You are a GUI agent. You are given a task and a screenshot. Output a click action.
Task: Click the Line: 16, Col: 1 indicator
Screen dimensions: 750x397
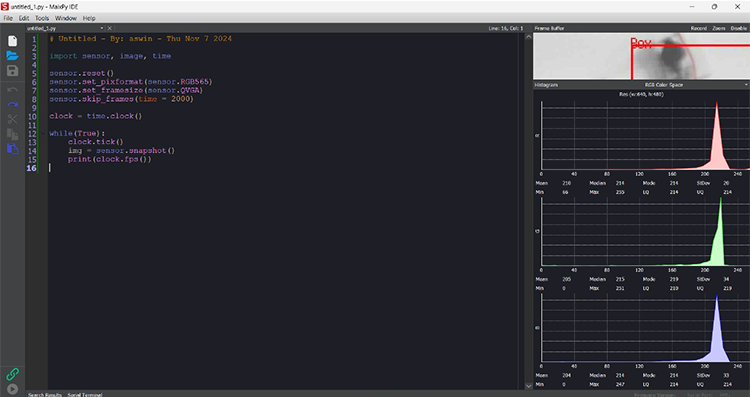pos(506,28)
